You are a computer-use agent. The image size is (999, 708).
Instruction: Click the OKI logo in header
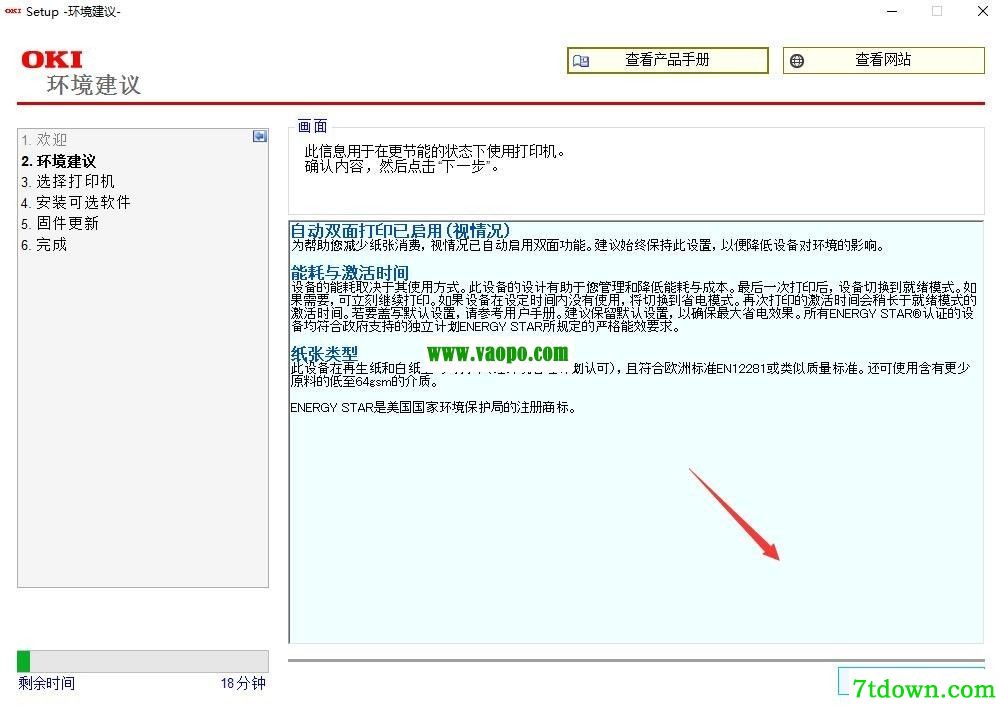(52, 59)
